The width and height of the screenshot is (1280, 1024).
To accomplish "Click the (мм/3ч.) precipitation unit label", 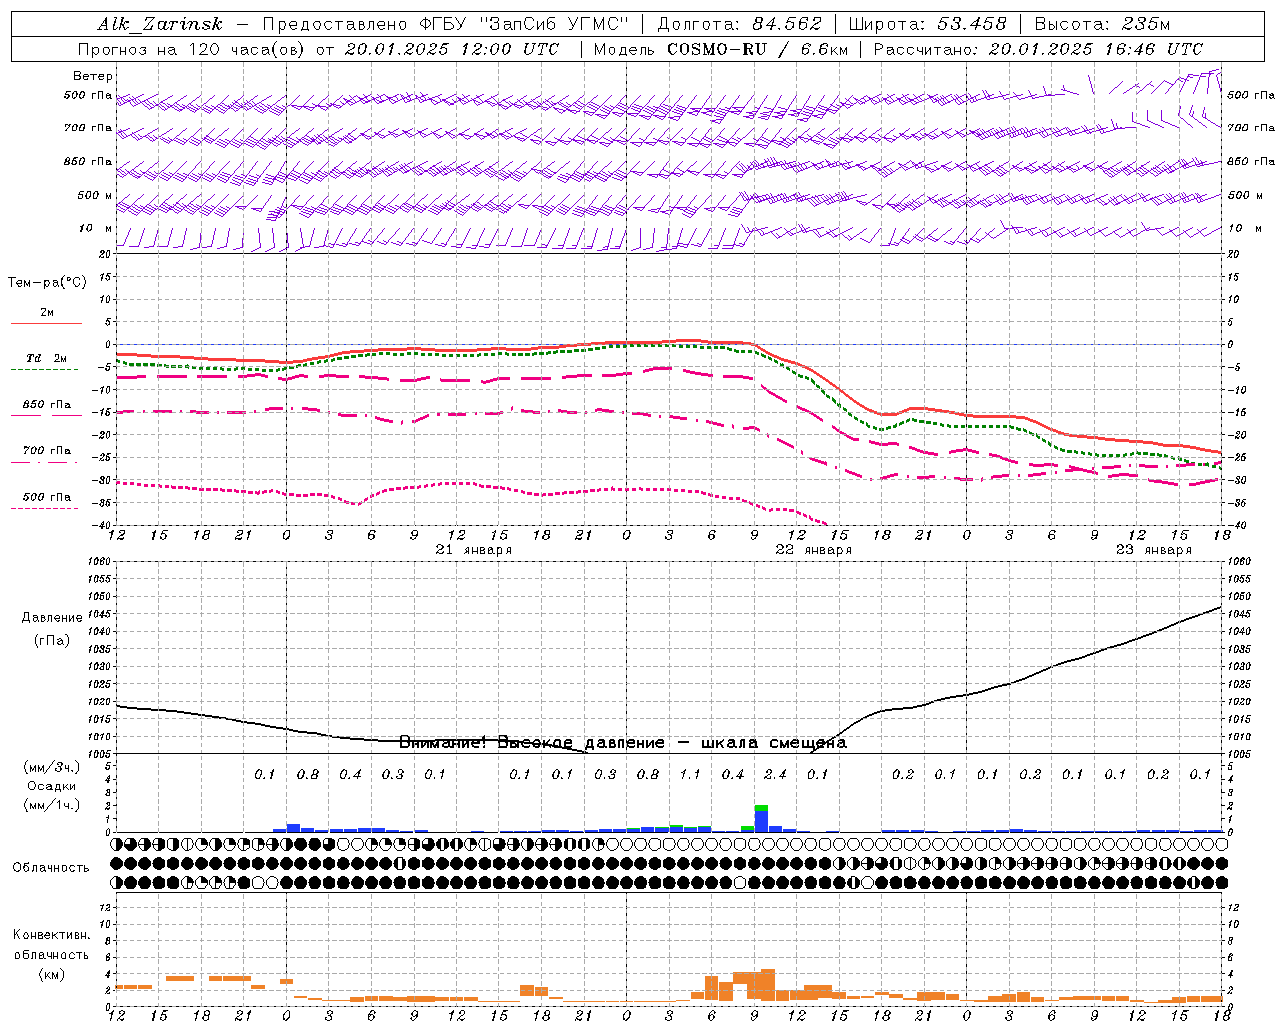I will coord(51,767).
